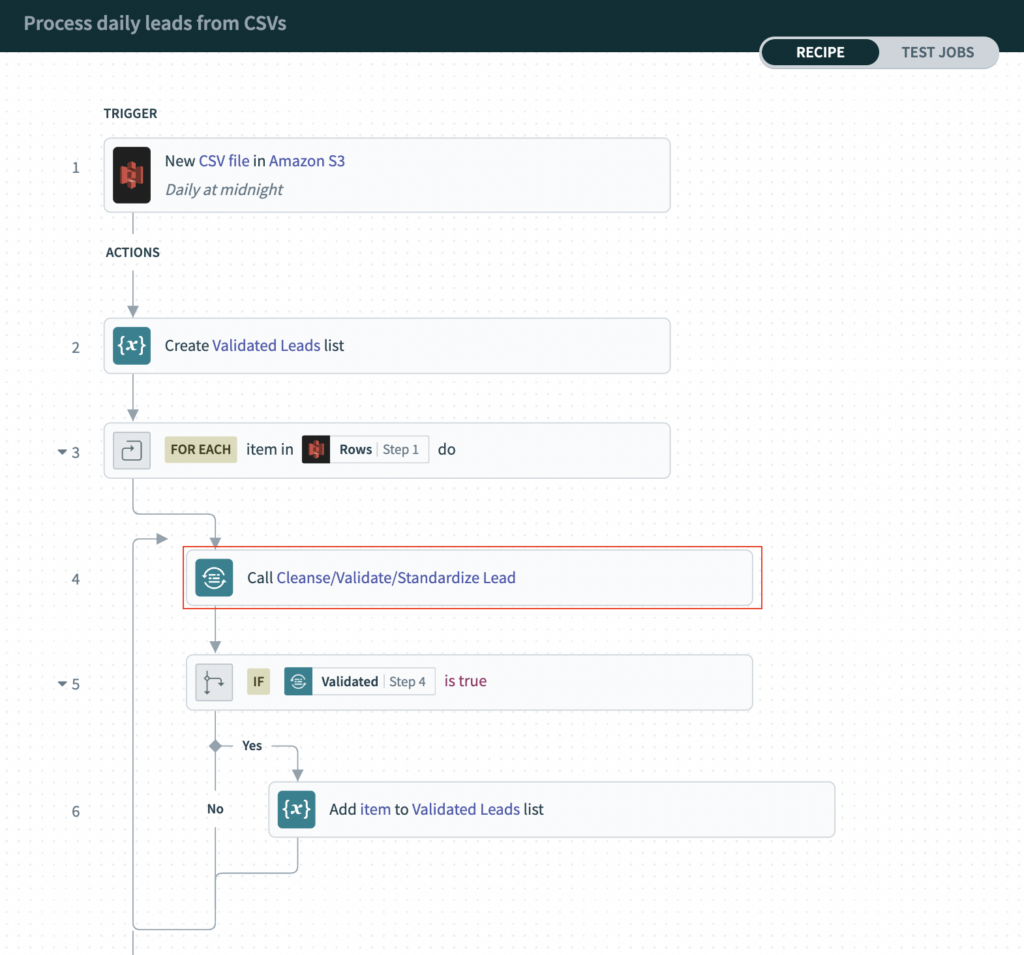The height and width of the screenshot is (955, 1024).
Task: Select the Rows Step 1 datapill
Action: (x=369, y=449)
